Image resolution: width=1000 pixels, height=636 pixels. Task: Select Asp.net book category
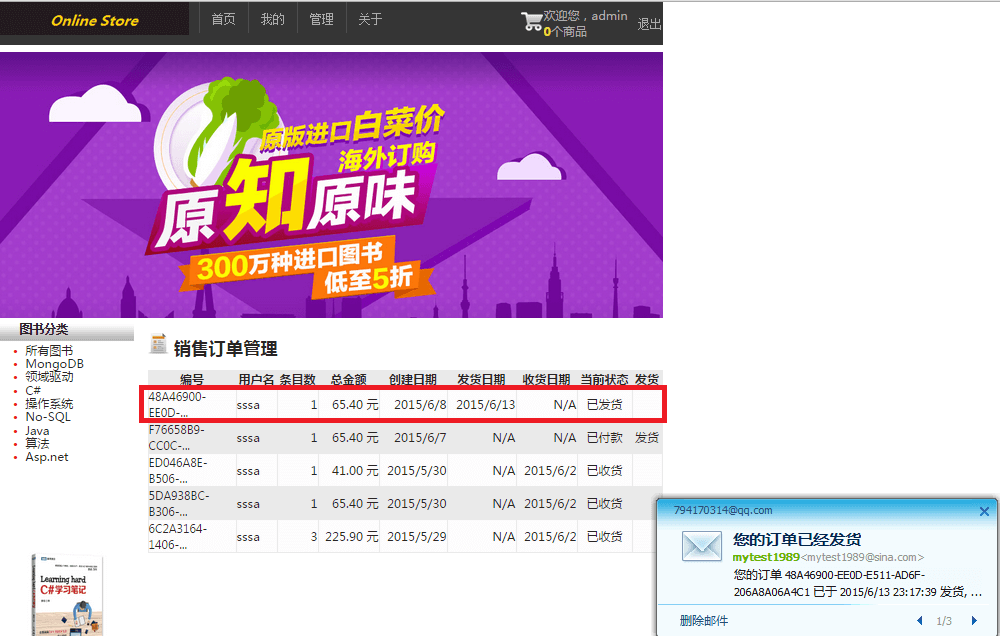click(x=47, y=457)
